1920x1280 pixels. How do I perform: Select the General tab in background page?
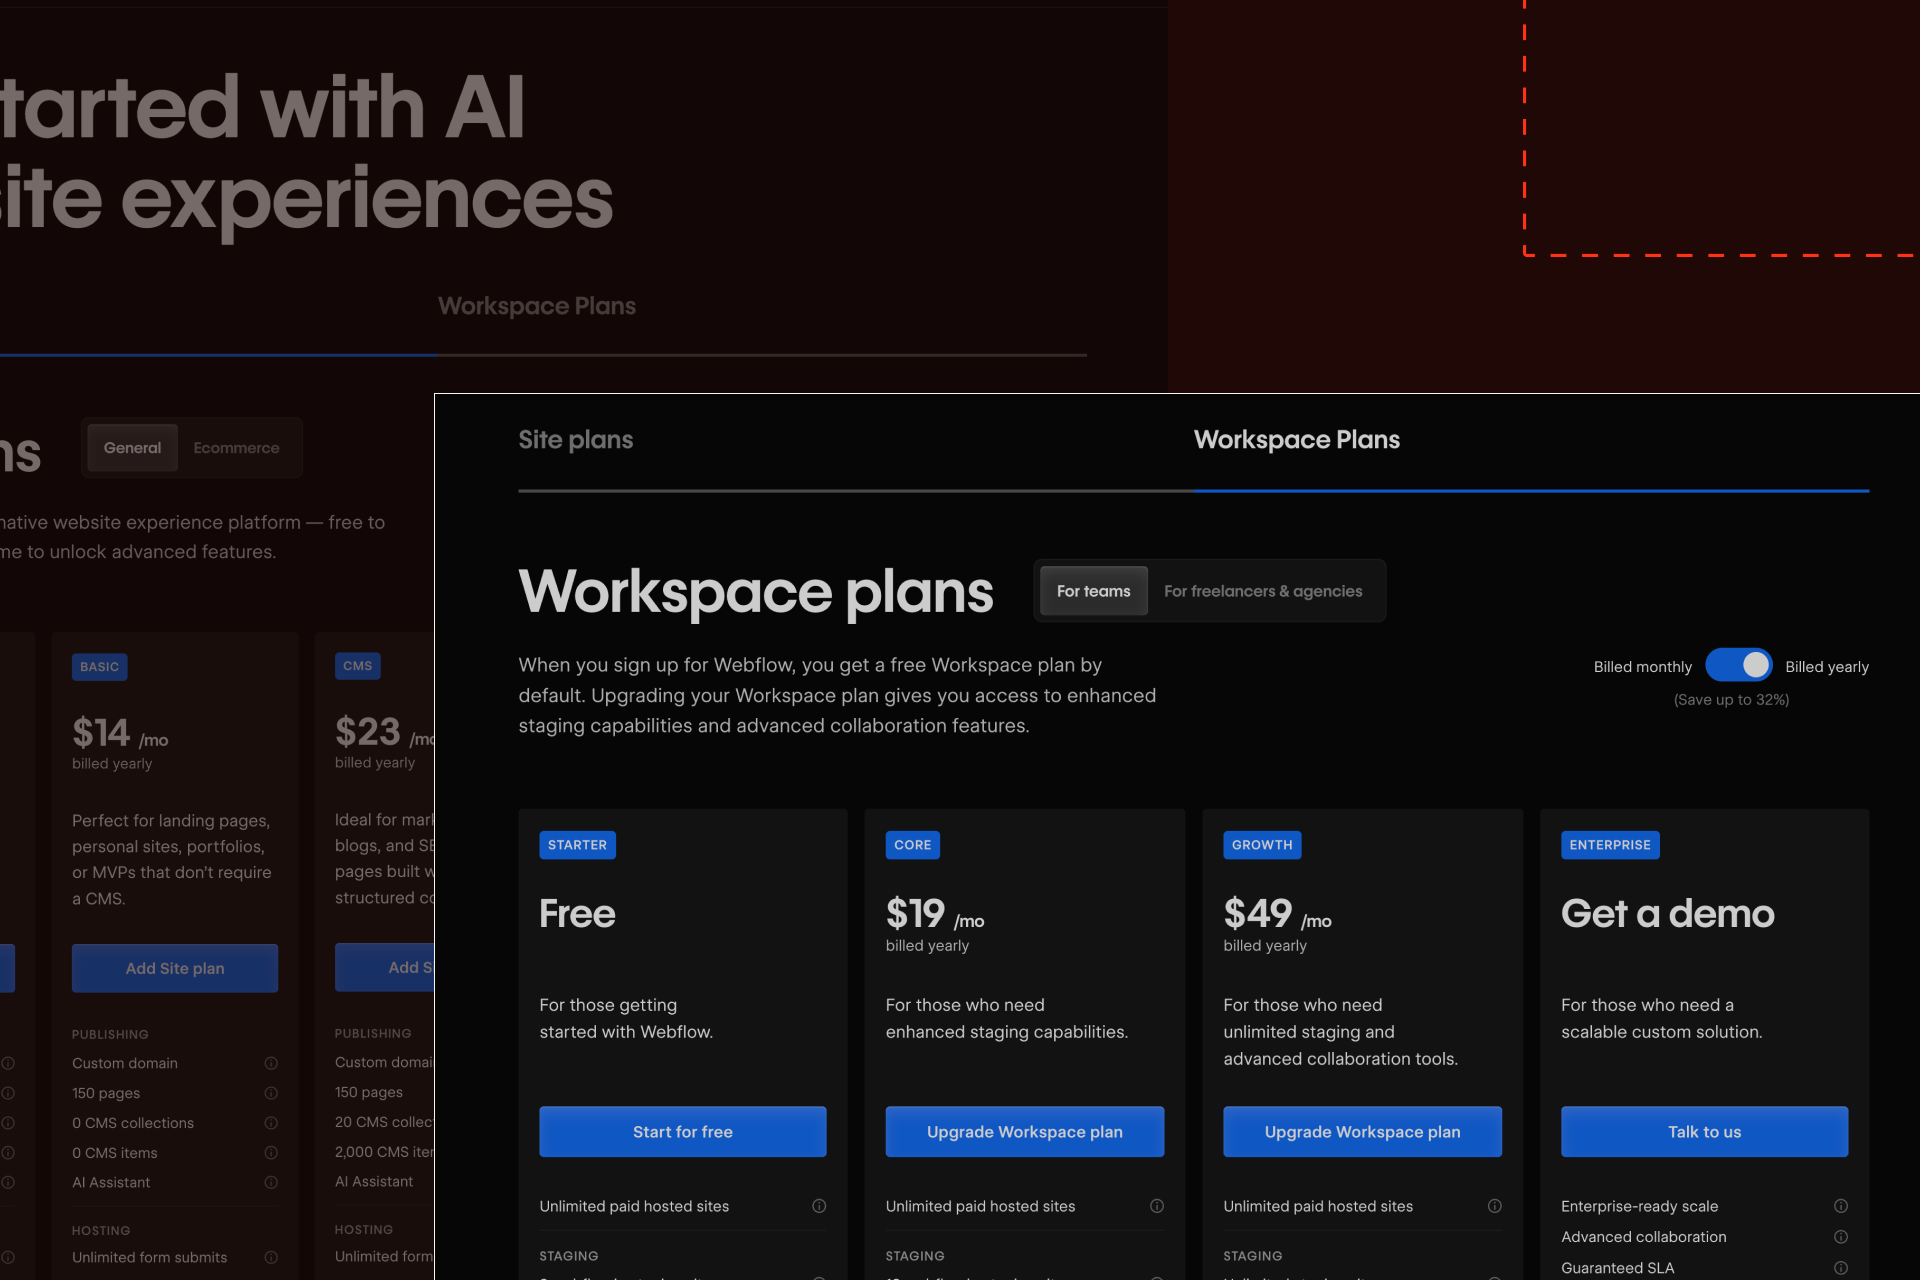pos(132,448)
